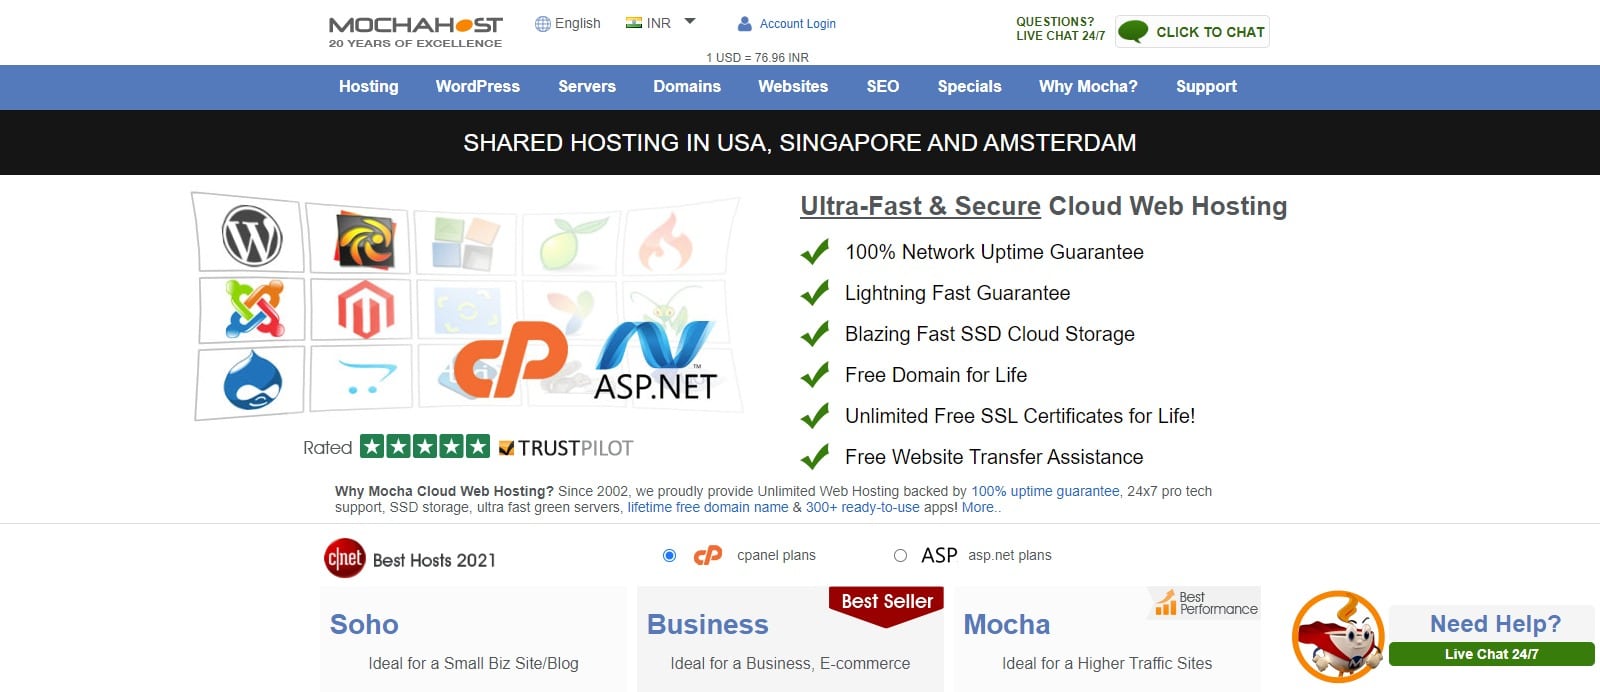Click Unlimited Free SSL Certificates text
Viewport: 1600px width, 692px height.
point(1020,416)
